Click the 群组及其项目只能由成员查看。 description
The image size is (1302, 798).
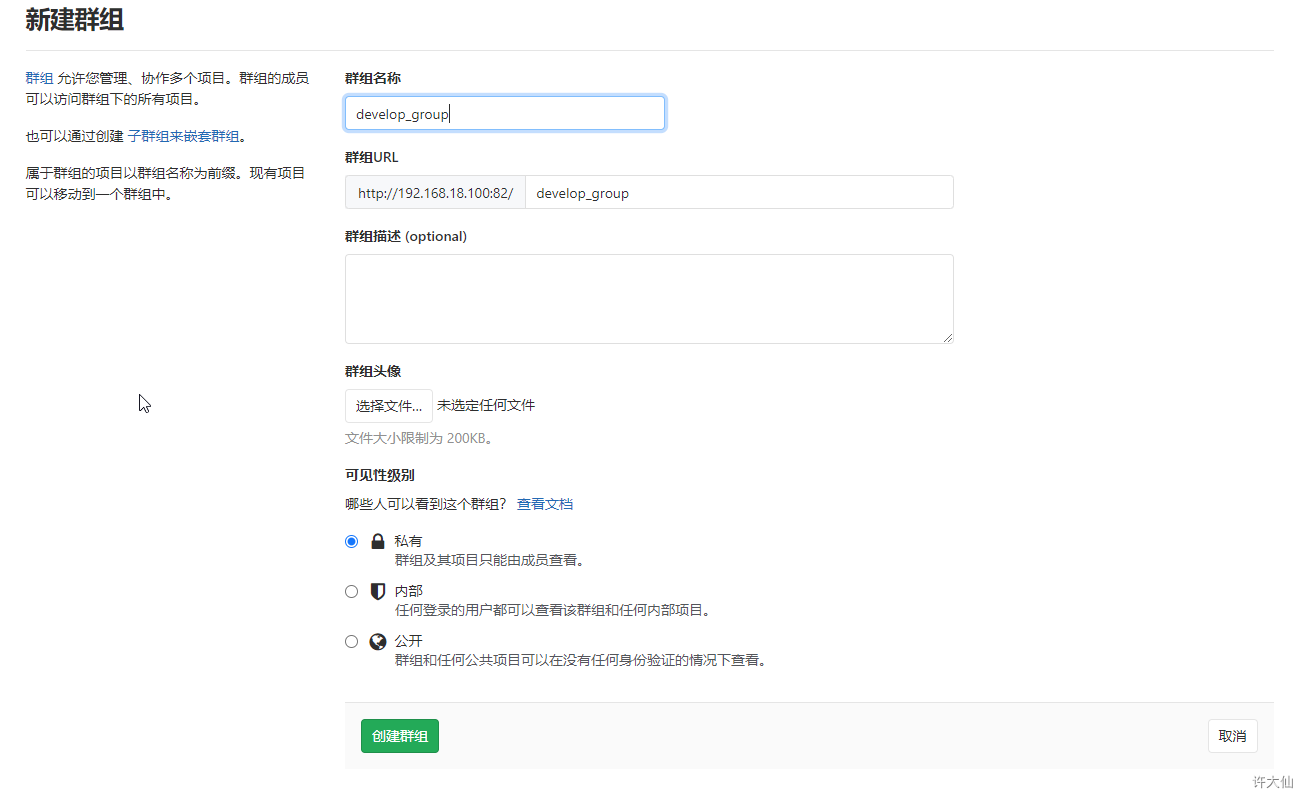coord(490,560)
